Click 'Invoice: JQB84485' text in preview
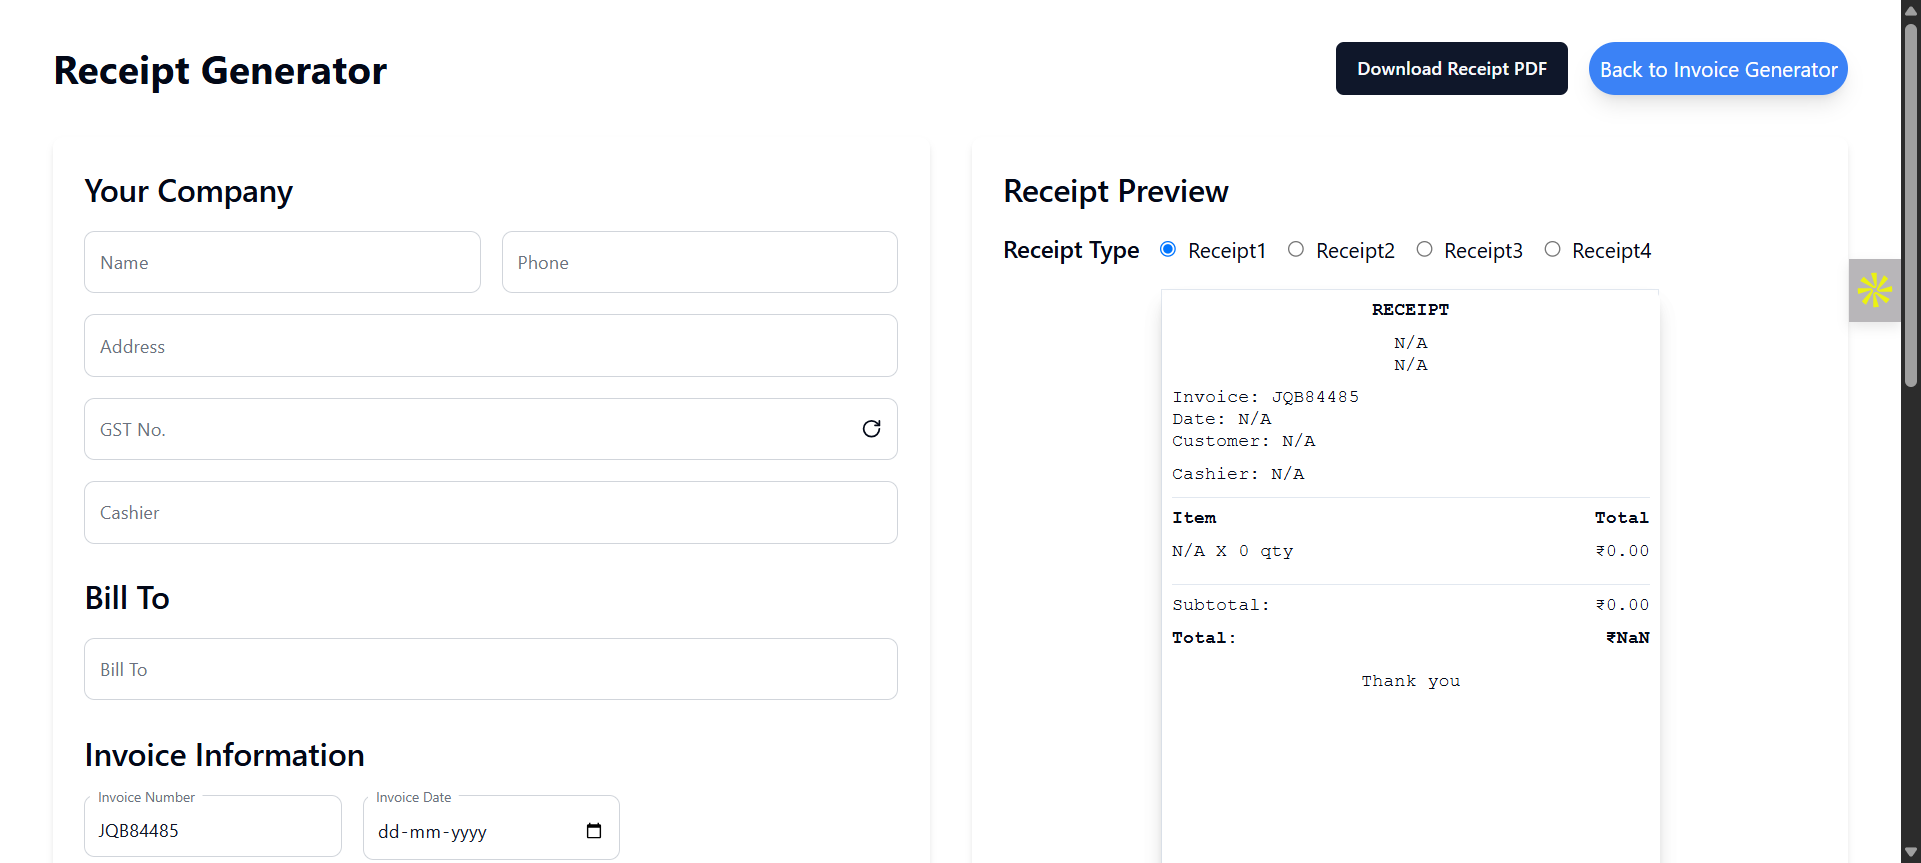 tap(1265, 397)
